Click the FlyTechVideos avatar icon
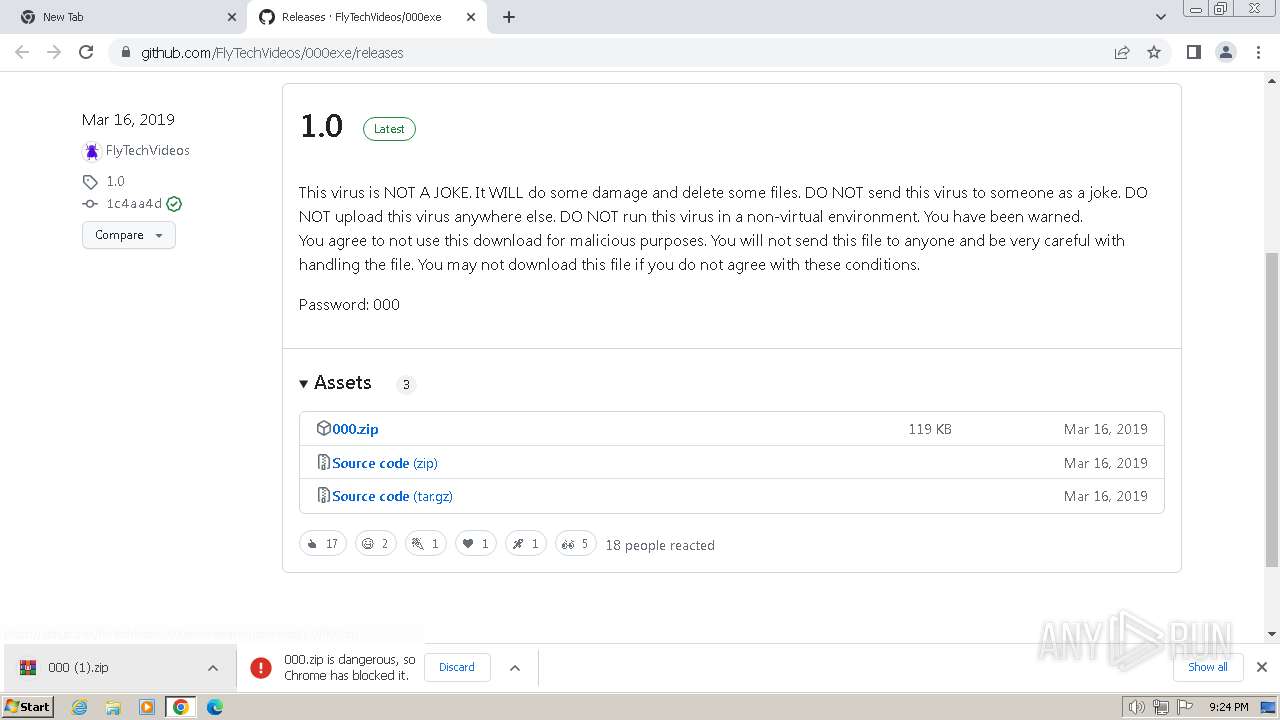Image resolution: width=1280 pixels, height=720 pixels. point(91,151)
